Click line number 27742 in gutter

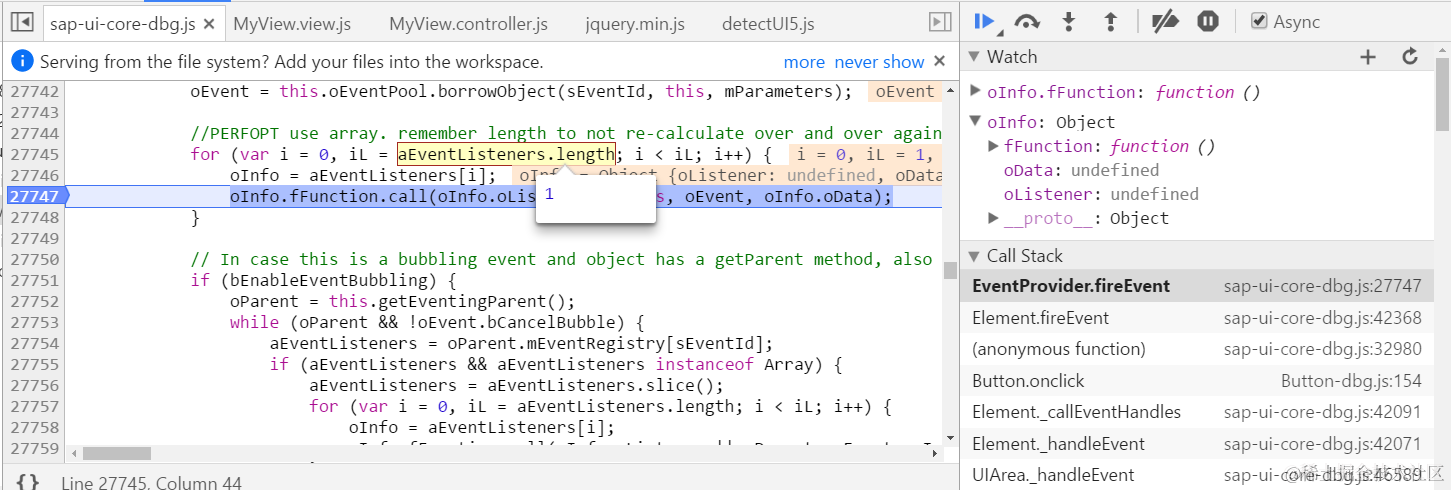tap(35, 91)
